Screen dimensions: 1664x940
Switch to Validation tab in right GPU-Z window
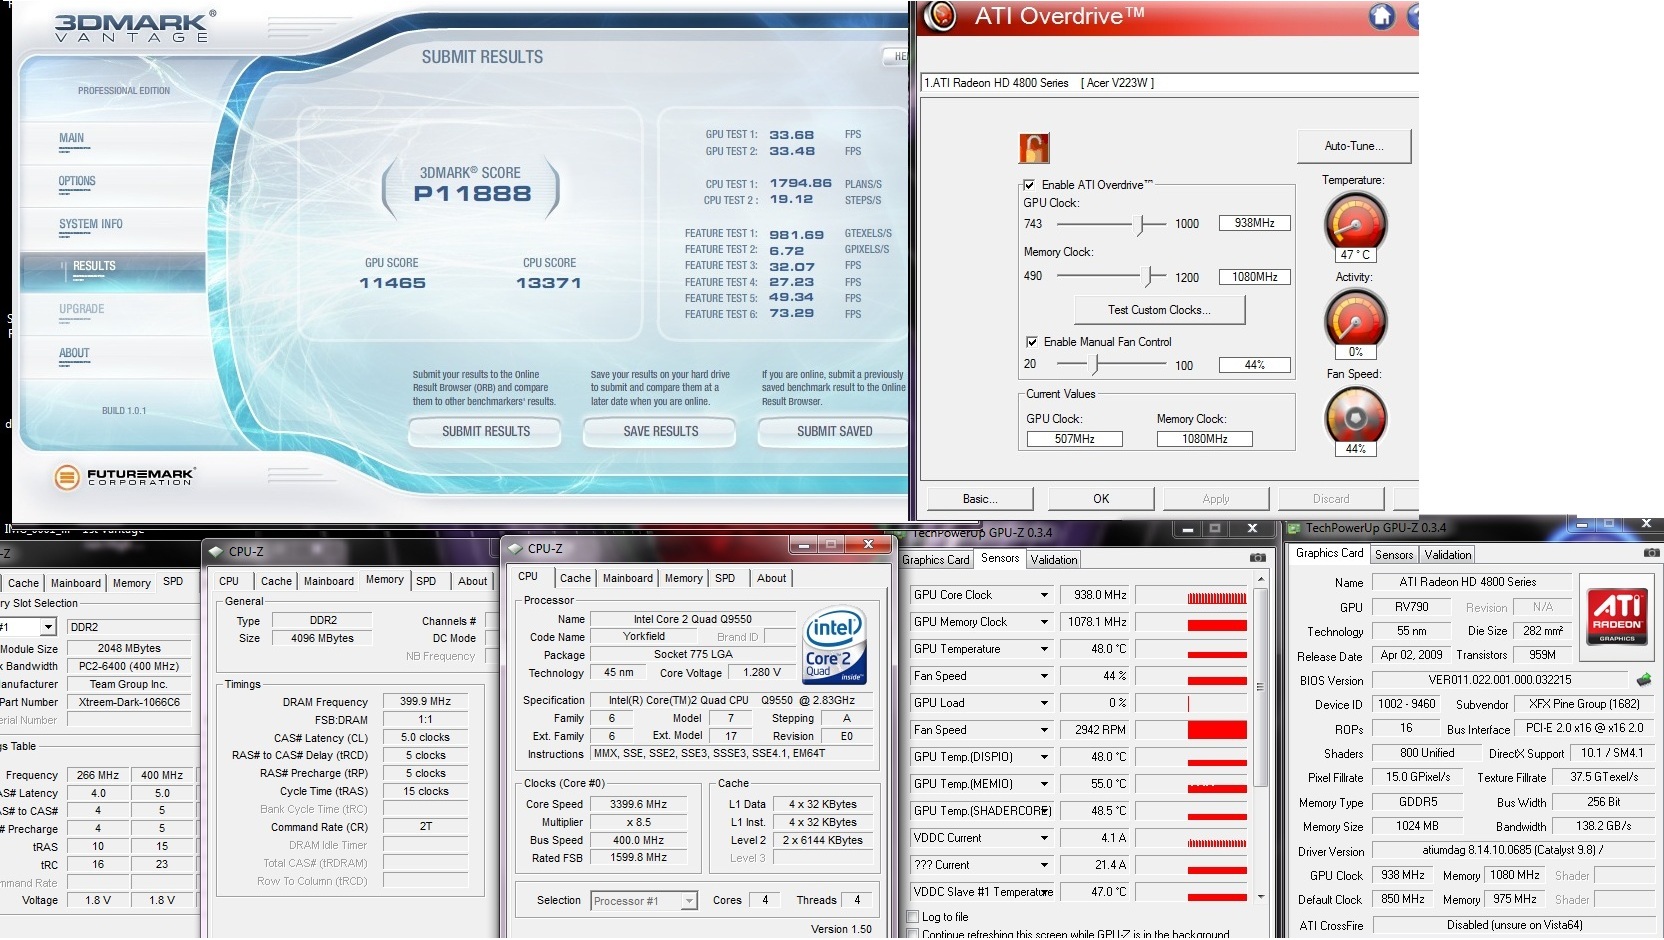coord(1448,555)
